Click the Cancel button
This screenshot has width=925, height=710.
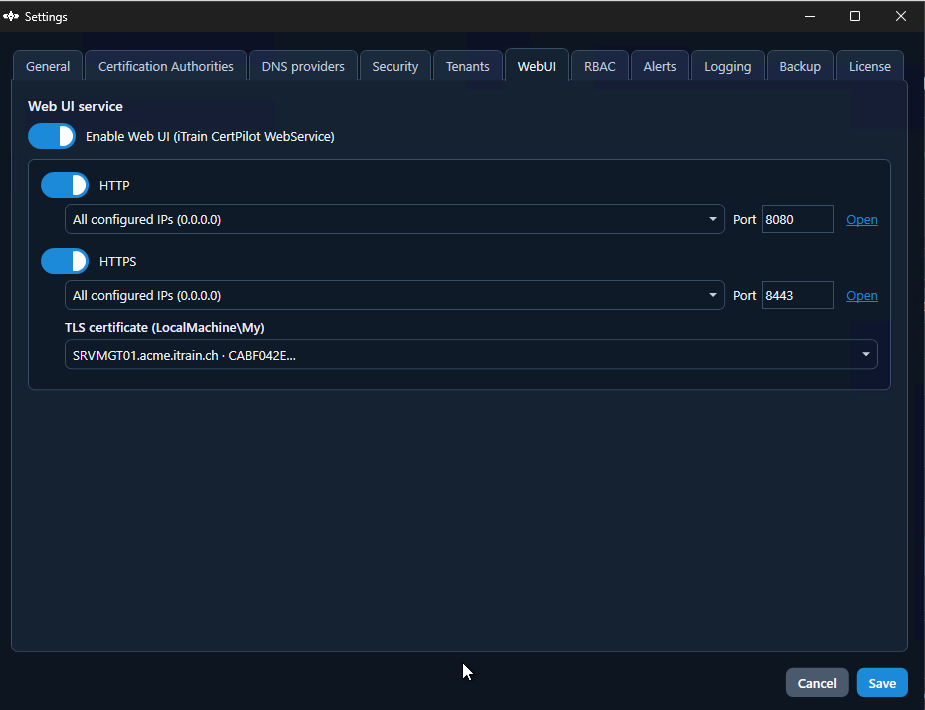817,683
